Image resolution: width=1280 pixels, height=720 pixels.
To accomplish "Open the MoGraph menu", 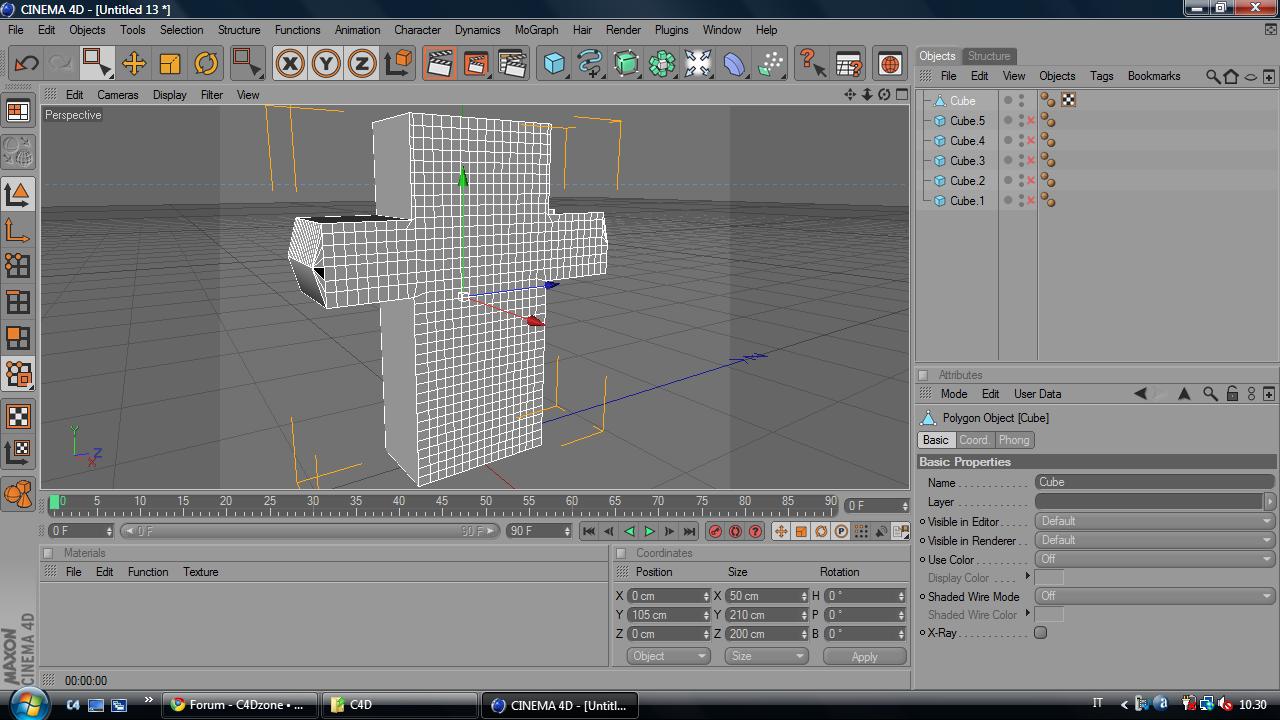I will [x=536, y=30].
